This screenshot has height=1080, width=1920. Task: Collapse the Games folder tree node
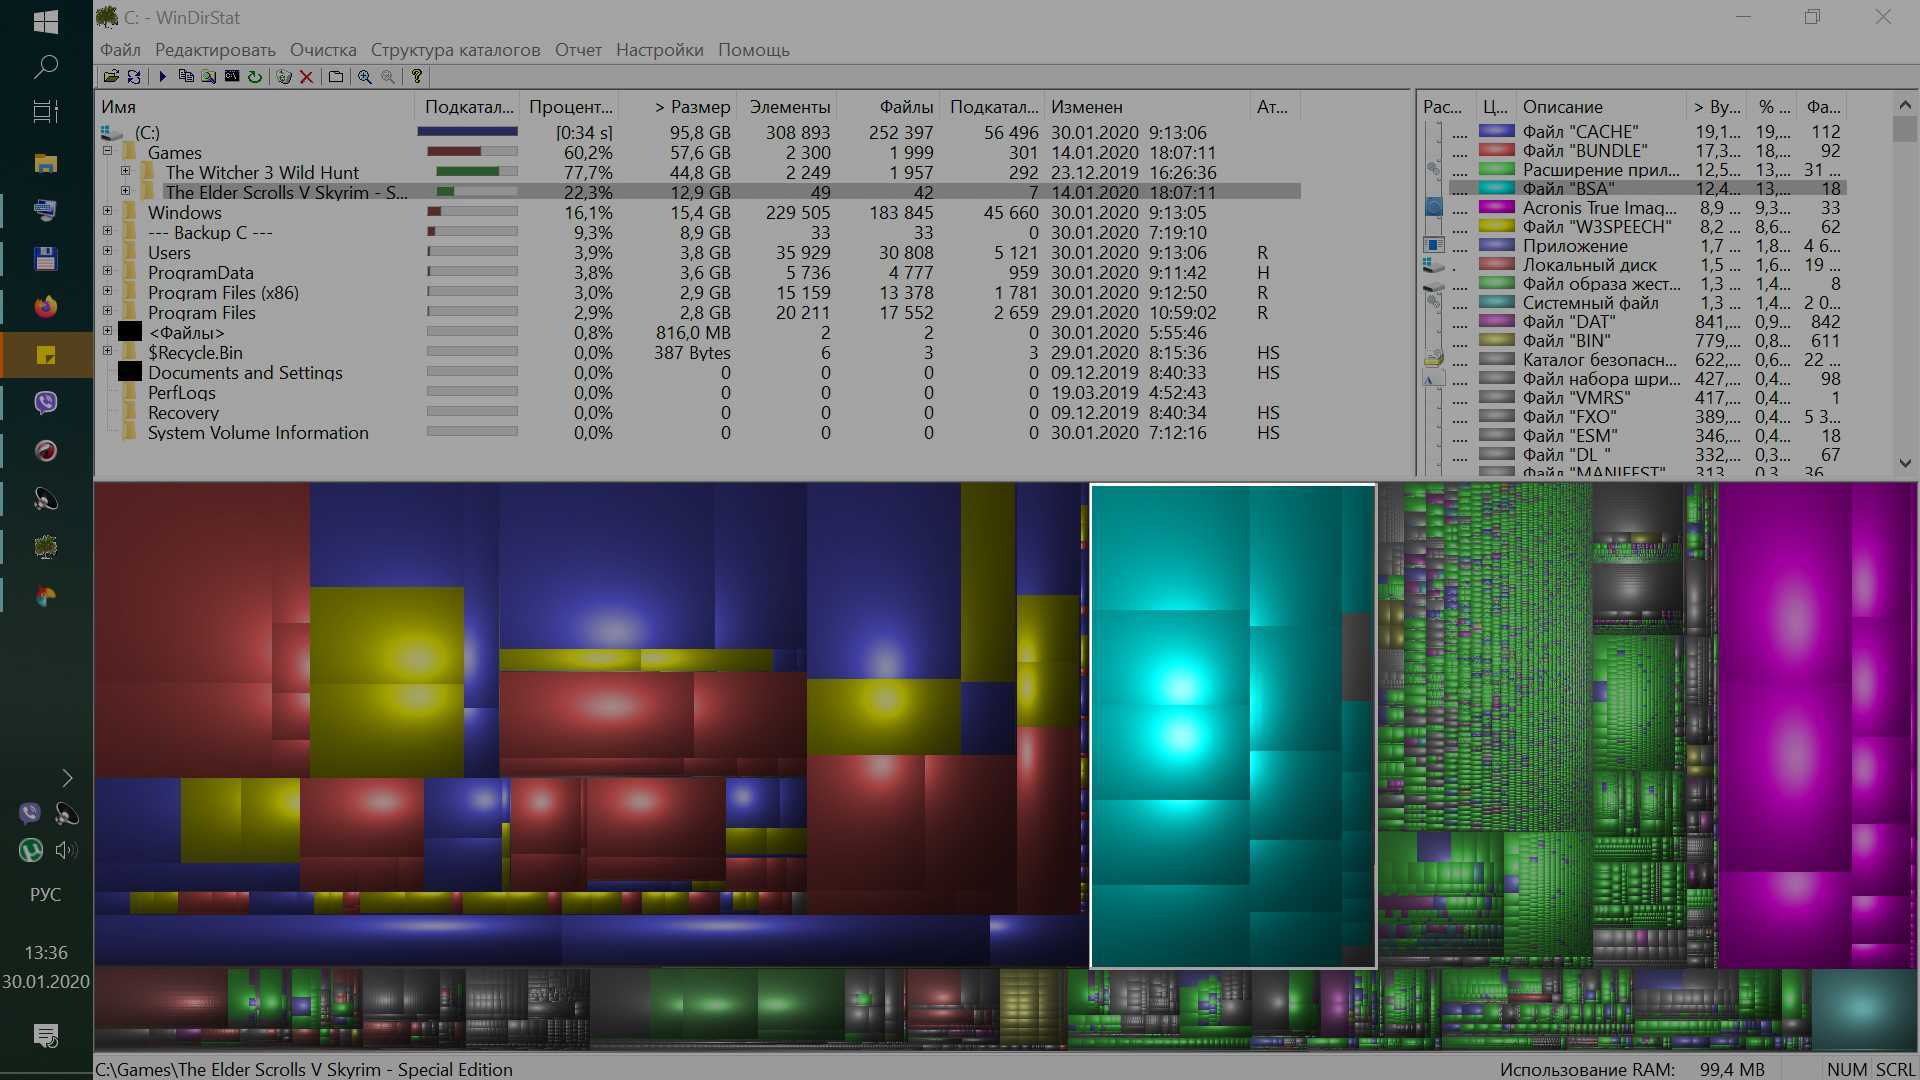coord(108,152)
